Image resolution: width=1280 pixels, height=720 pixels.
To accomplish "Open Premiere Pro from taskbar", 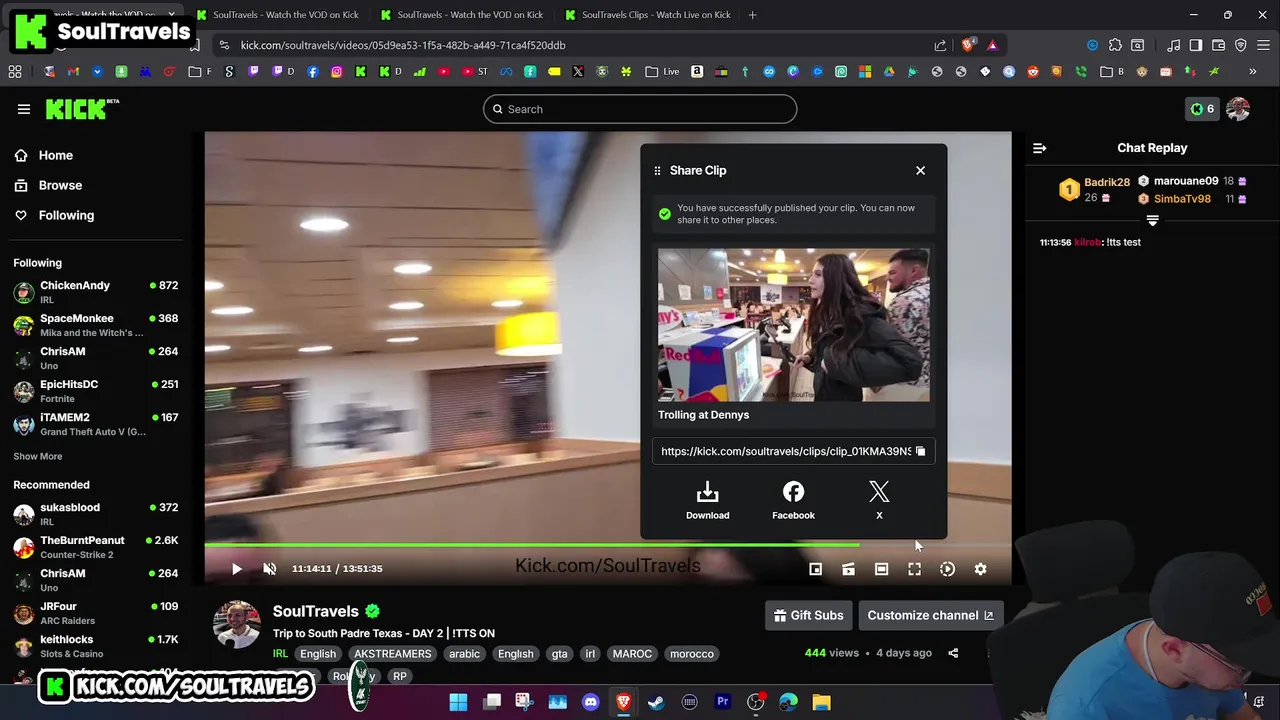I will click(722, 702).
